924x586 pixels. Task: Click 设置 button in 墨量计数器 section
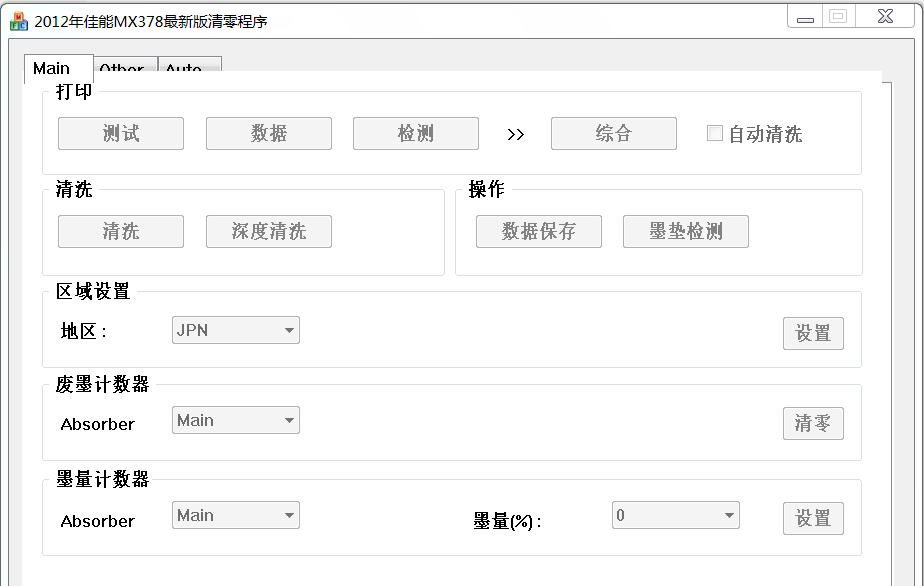(813, 518)
